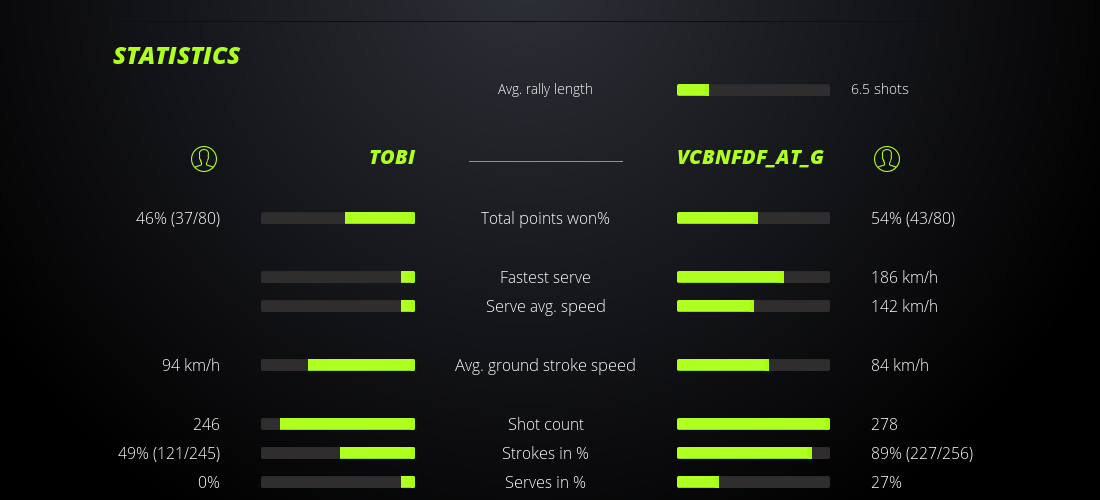Click VCBNFDF_AT_G's Fastest serve bar
This screenshot has height=500, width=1100.
click(753, 277)
